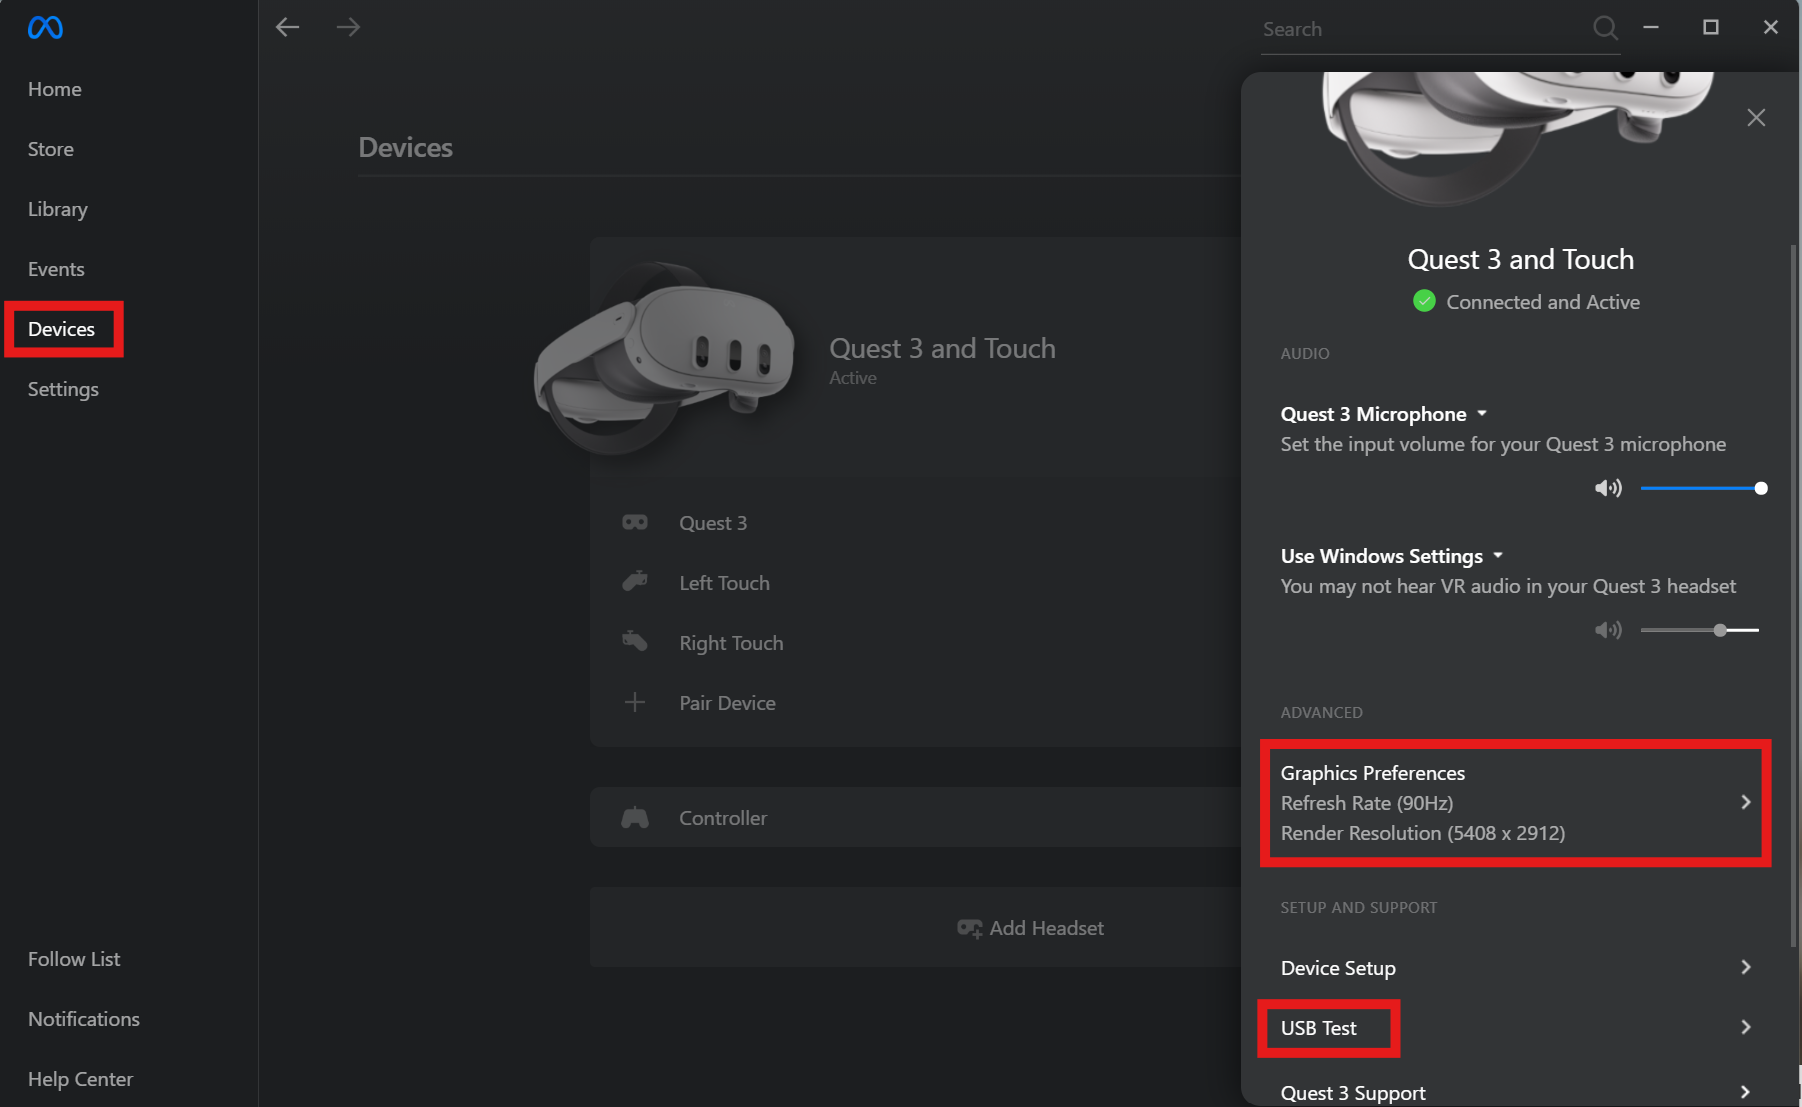Click the Quest 3 headset icon in list

click(x=635, y=523)
